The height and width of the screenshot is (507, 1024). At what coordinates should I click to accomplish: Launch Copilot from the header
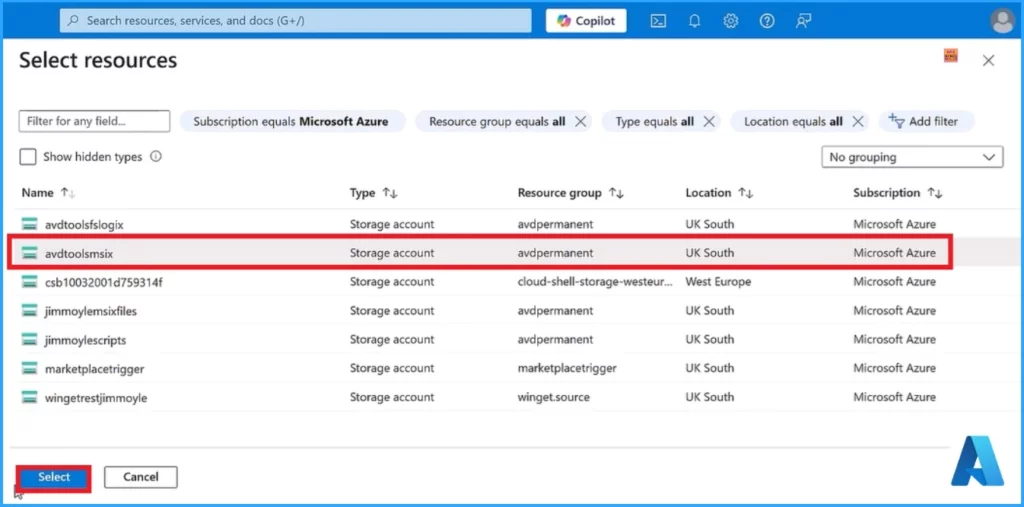(x=586, y=21)
